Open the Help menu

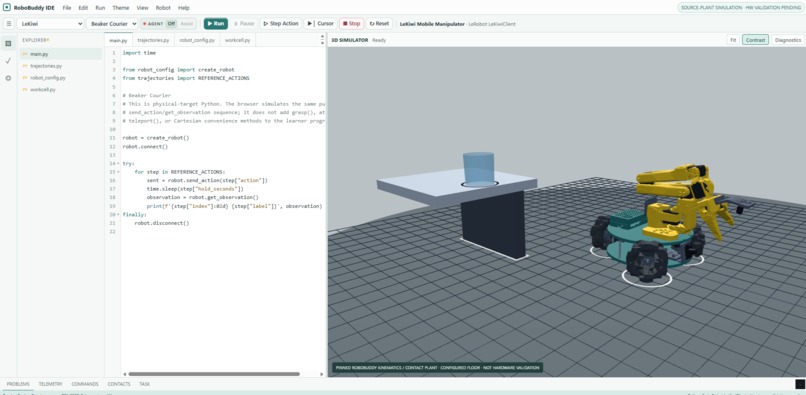coord(184,8)
